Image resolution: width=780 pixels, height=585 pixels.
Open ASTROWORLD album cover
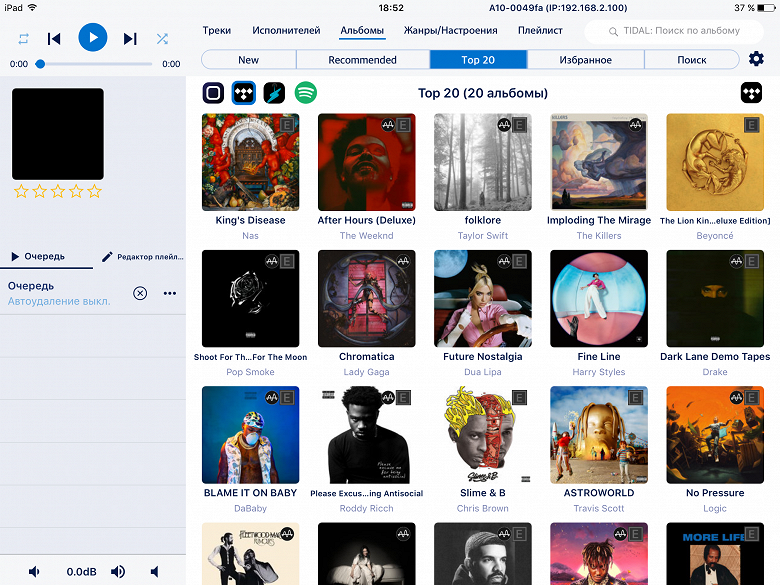(599, 435)
